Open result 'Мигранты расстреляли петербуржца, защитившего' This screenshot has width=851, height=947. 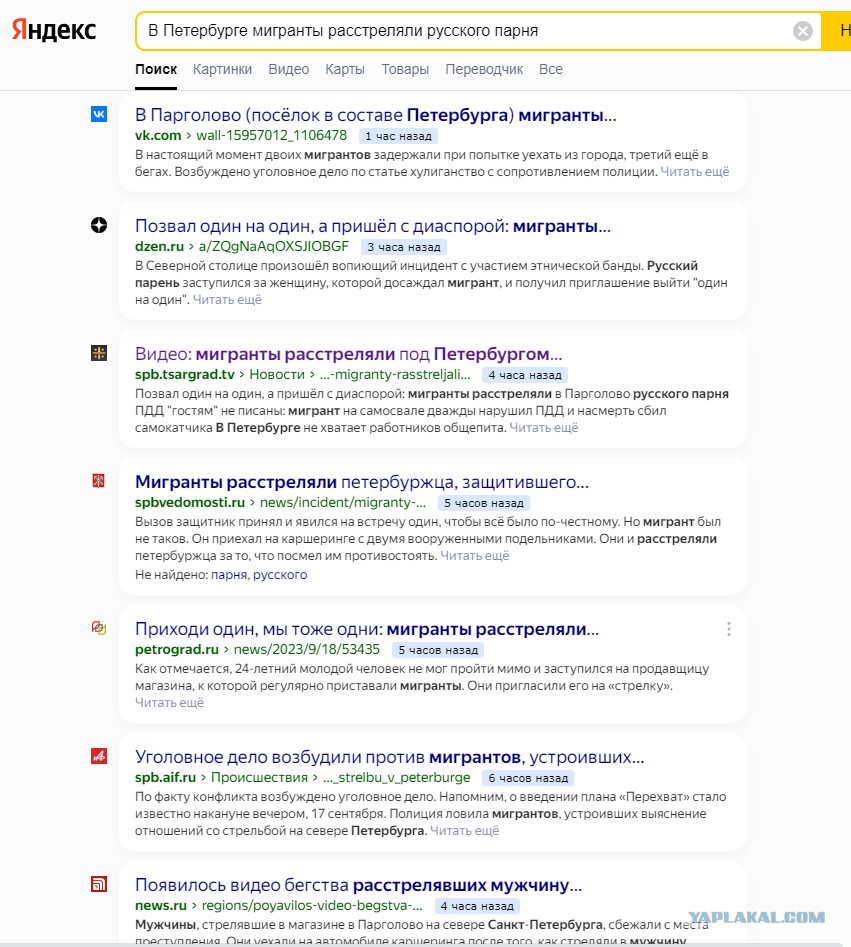click(x=362, y=482)
